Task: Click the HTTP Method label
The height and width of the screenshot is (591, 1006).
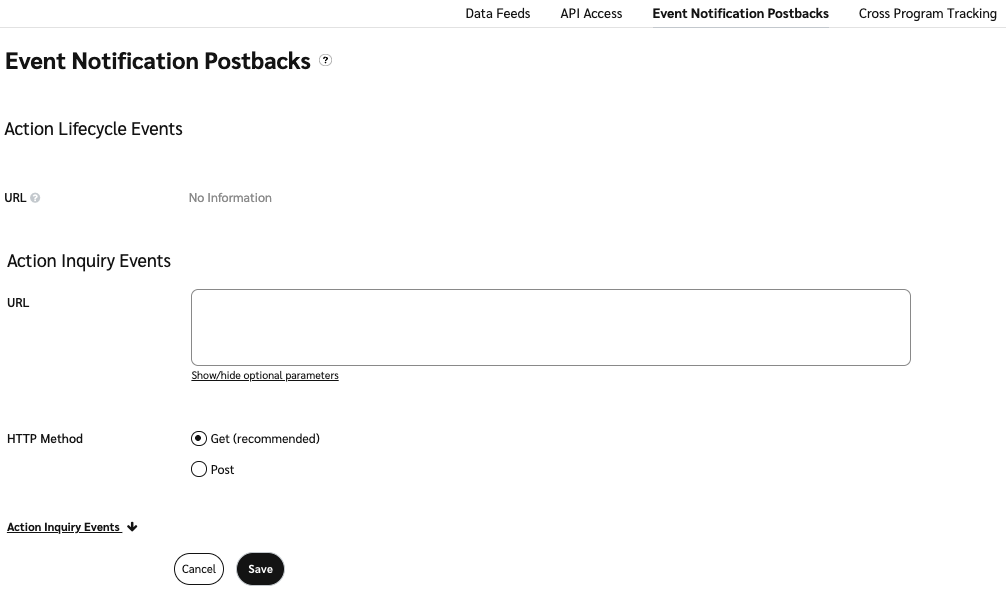Action: (x=45, y=438)
